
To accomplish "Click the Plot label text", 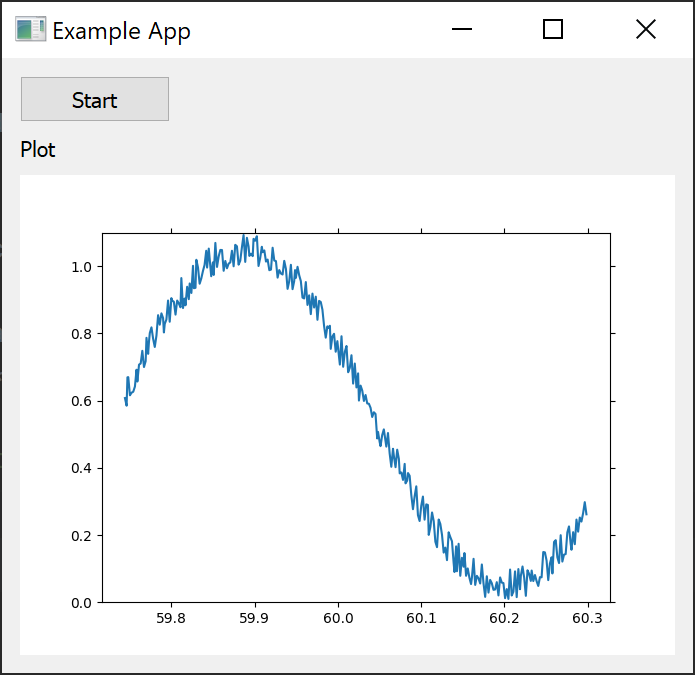I will tap(38, 150).
